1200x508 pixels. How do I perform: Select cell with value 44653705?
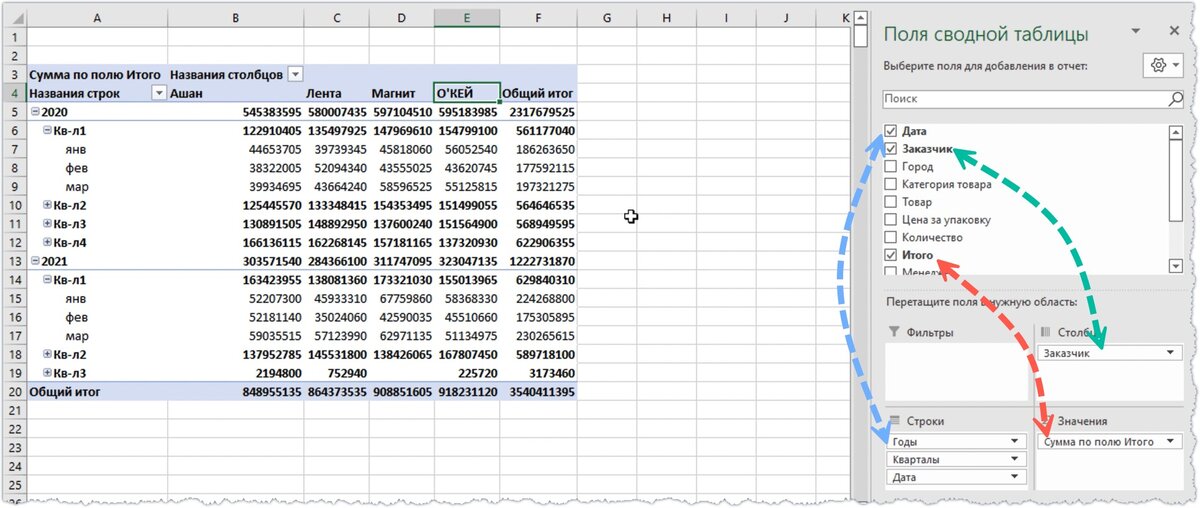pos(235,149)
